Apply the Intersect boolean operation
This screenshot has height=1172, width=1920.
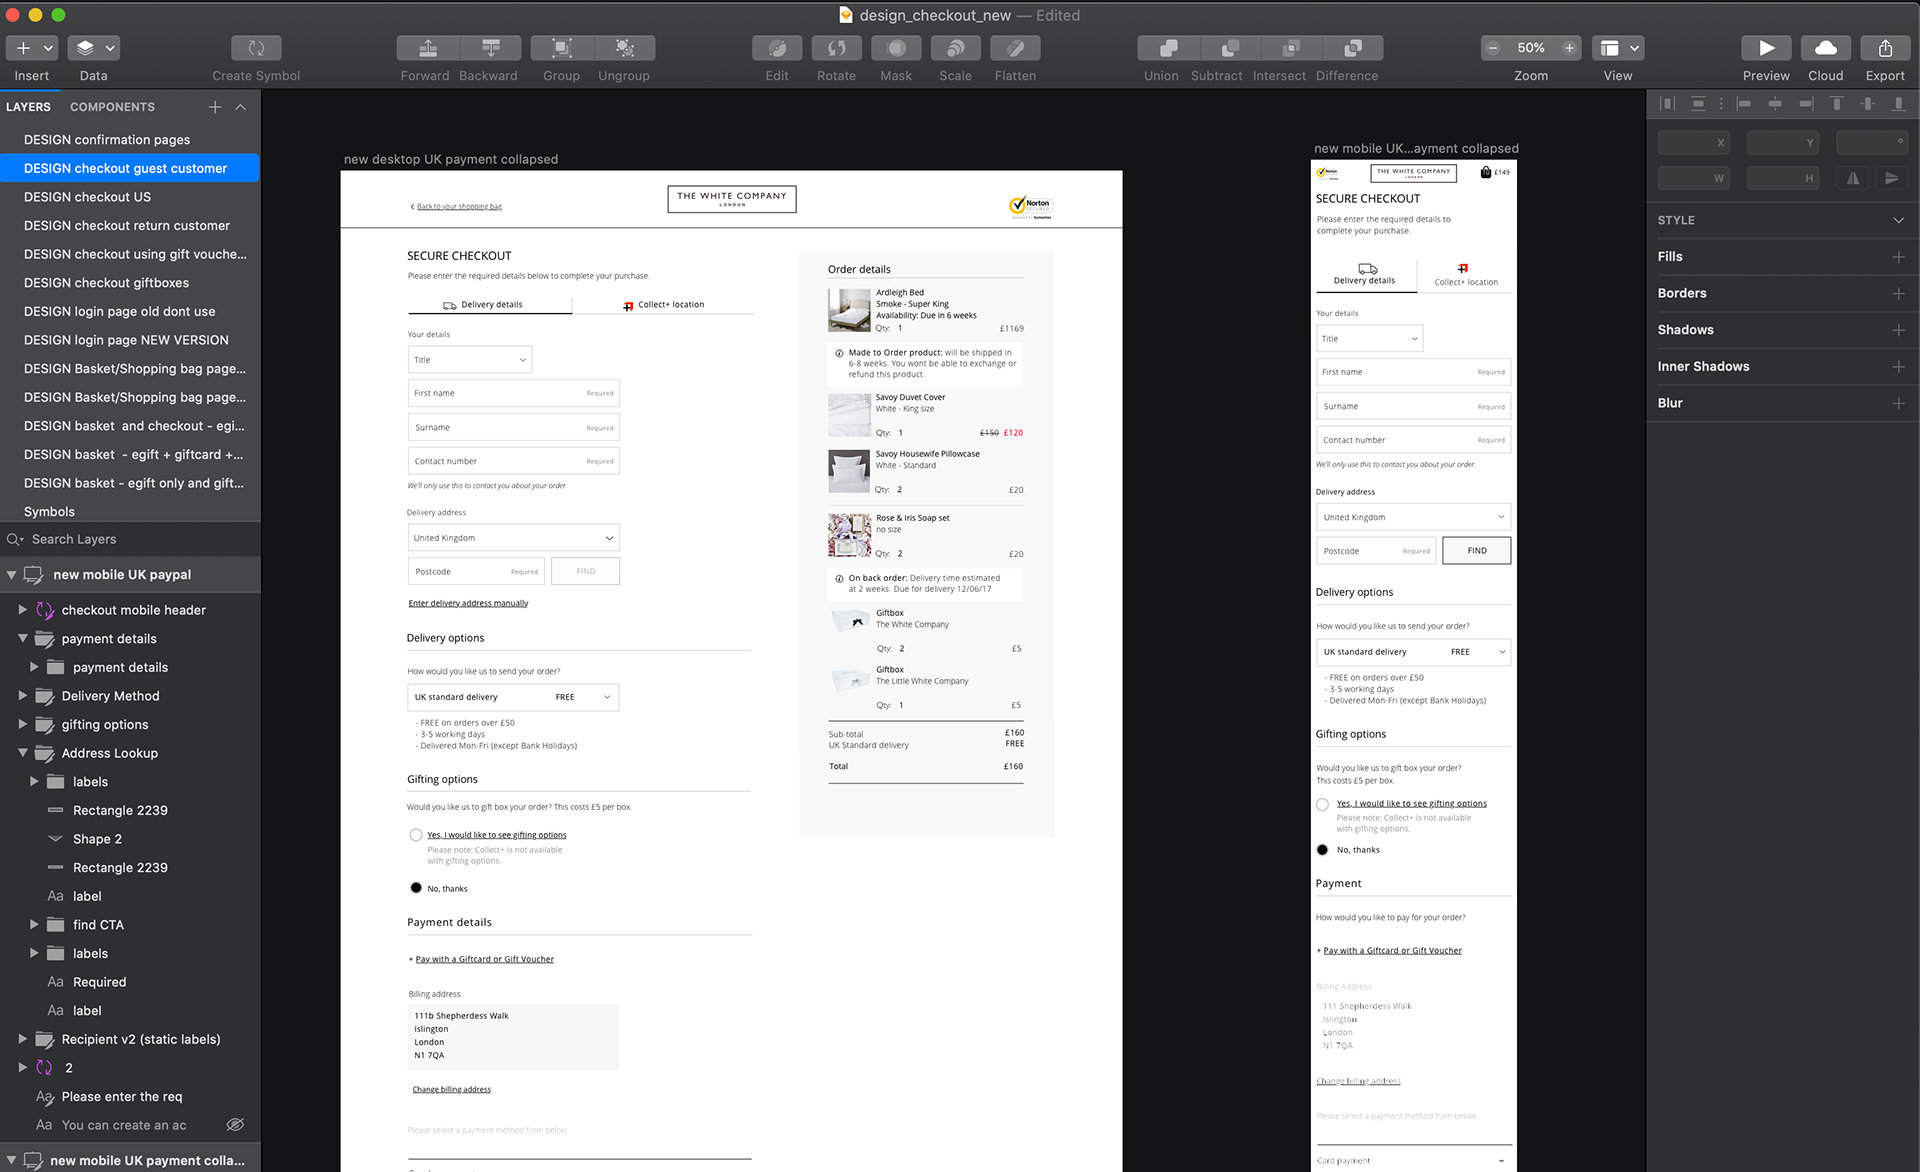point(1291,48)
